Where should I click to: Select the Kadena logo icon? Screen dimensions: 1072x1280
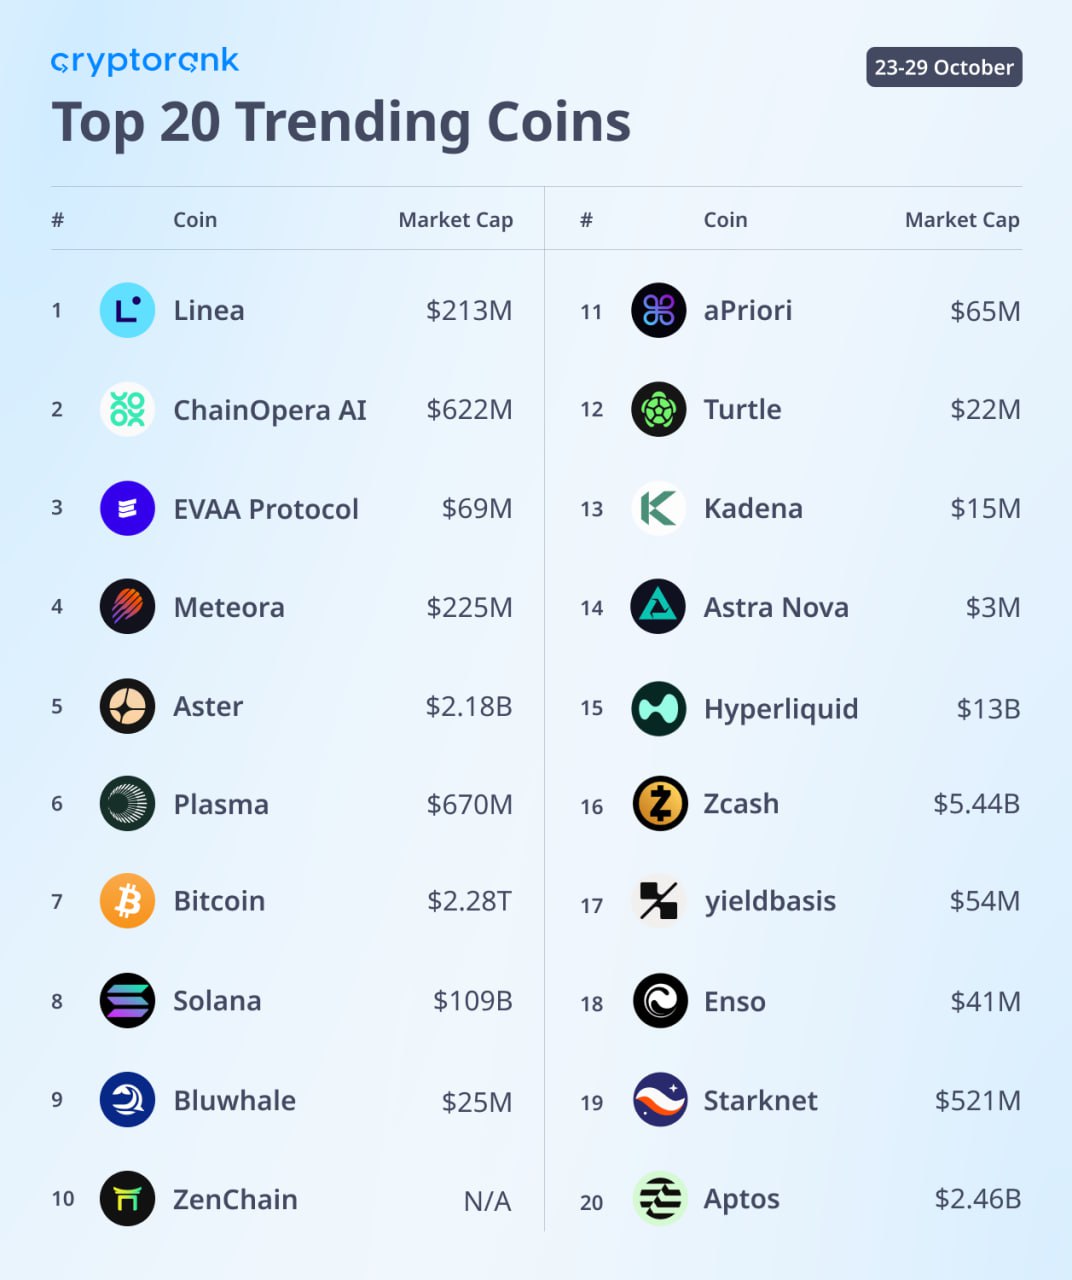click(658, 508)
